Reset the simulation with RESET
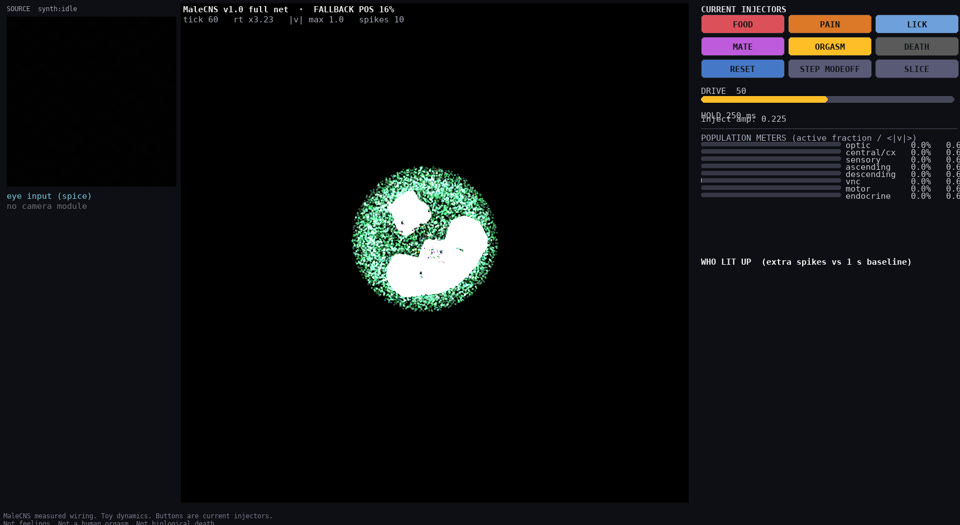Image resolution: width=960 pixels, height=525 pixels. (742, 69)
